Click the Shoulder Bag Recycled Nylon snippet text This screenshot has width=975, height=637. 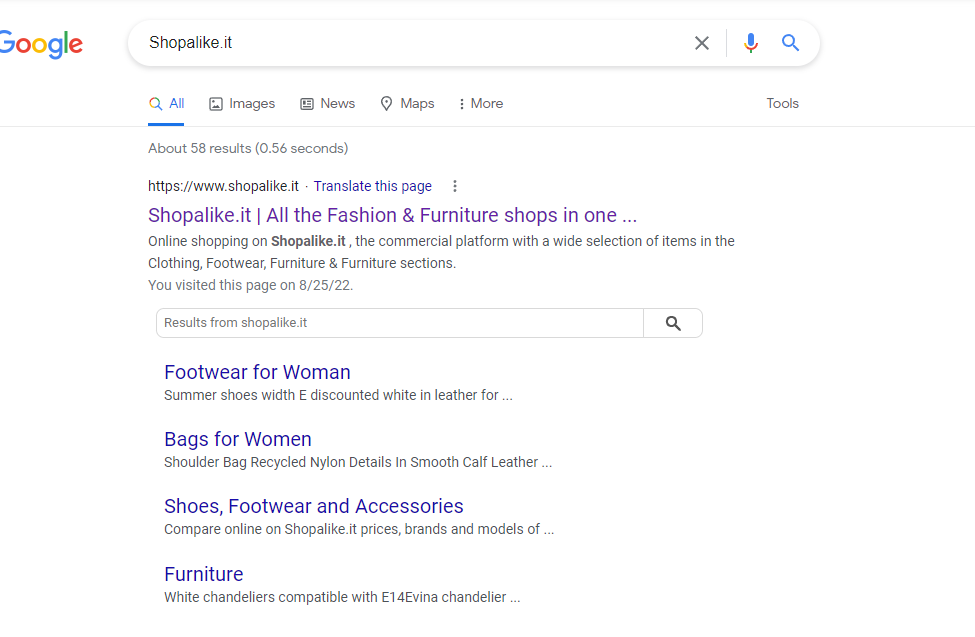358,463
